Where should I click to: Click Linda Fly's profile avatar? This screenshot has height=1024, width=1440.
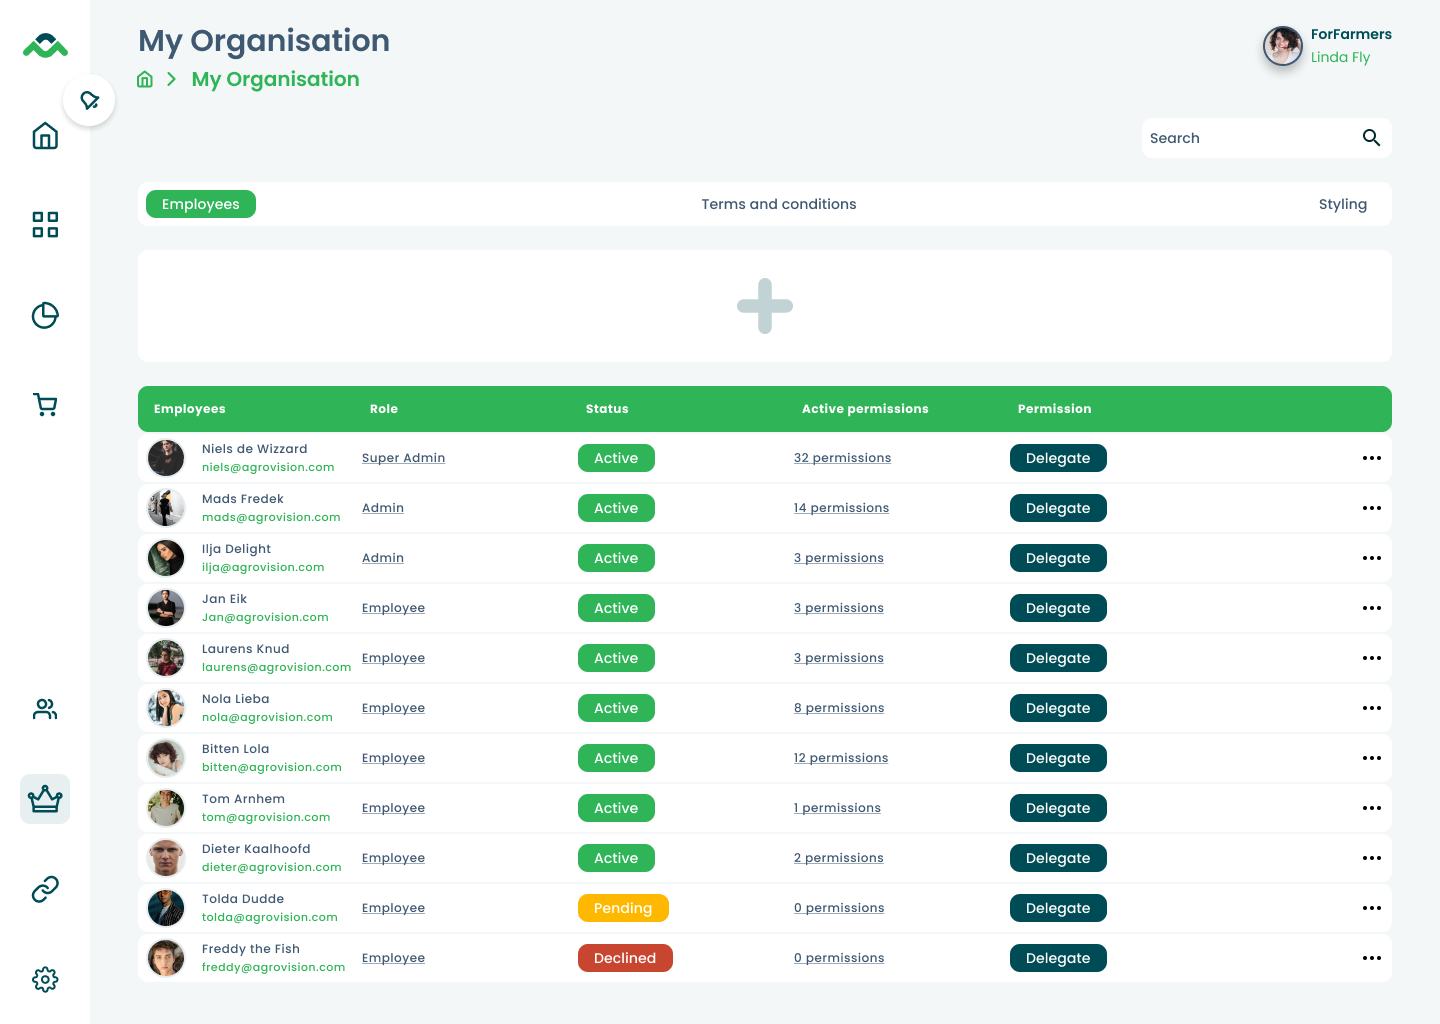click(x=1282, y=46)
